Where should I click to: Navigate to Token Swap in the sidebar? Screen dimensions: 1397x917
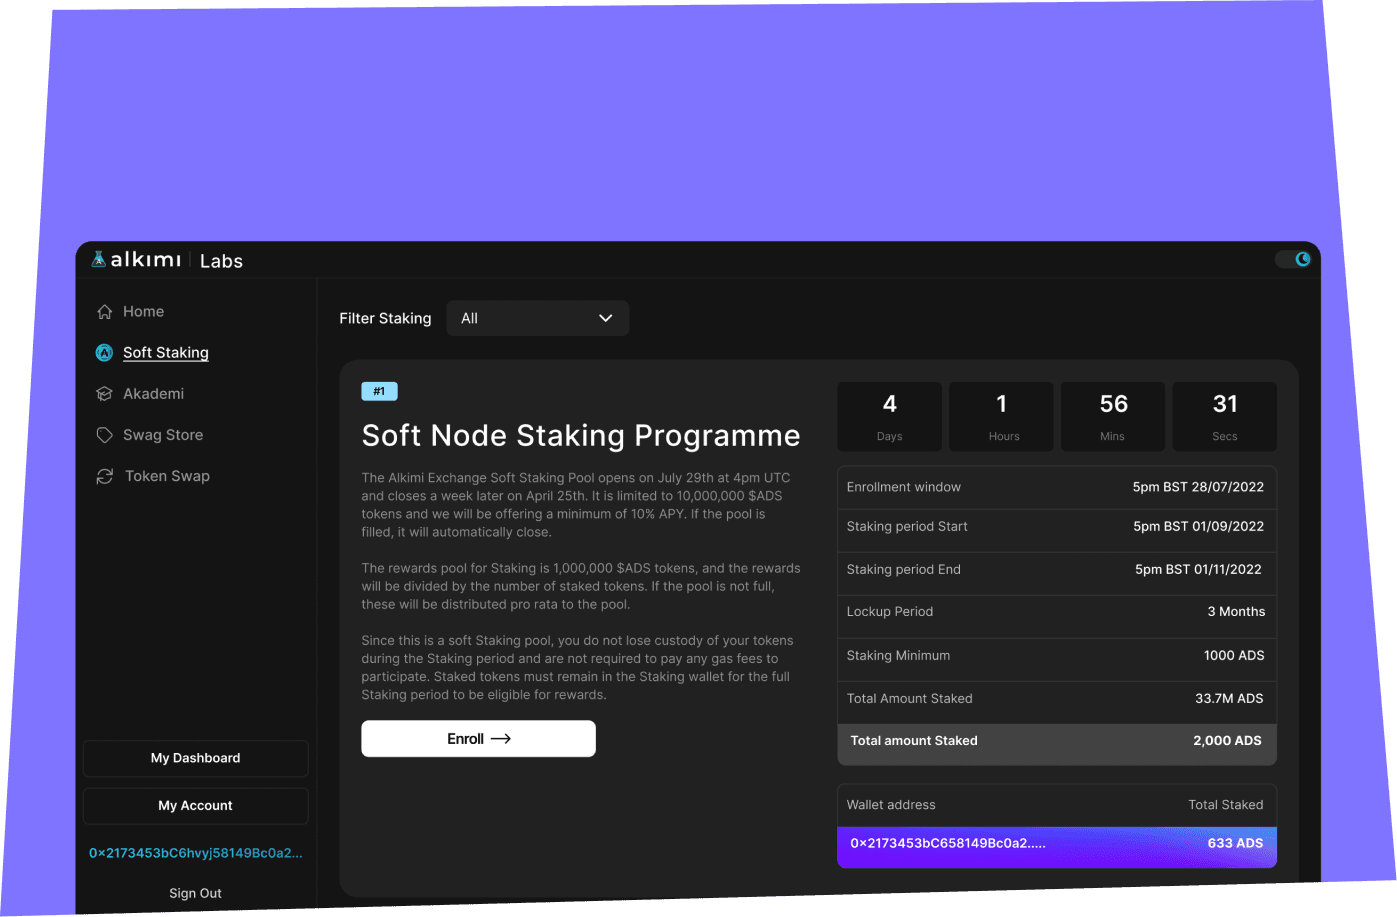click(x=167, y=476)
